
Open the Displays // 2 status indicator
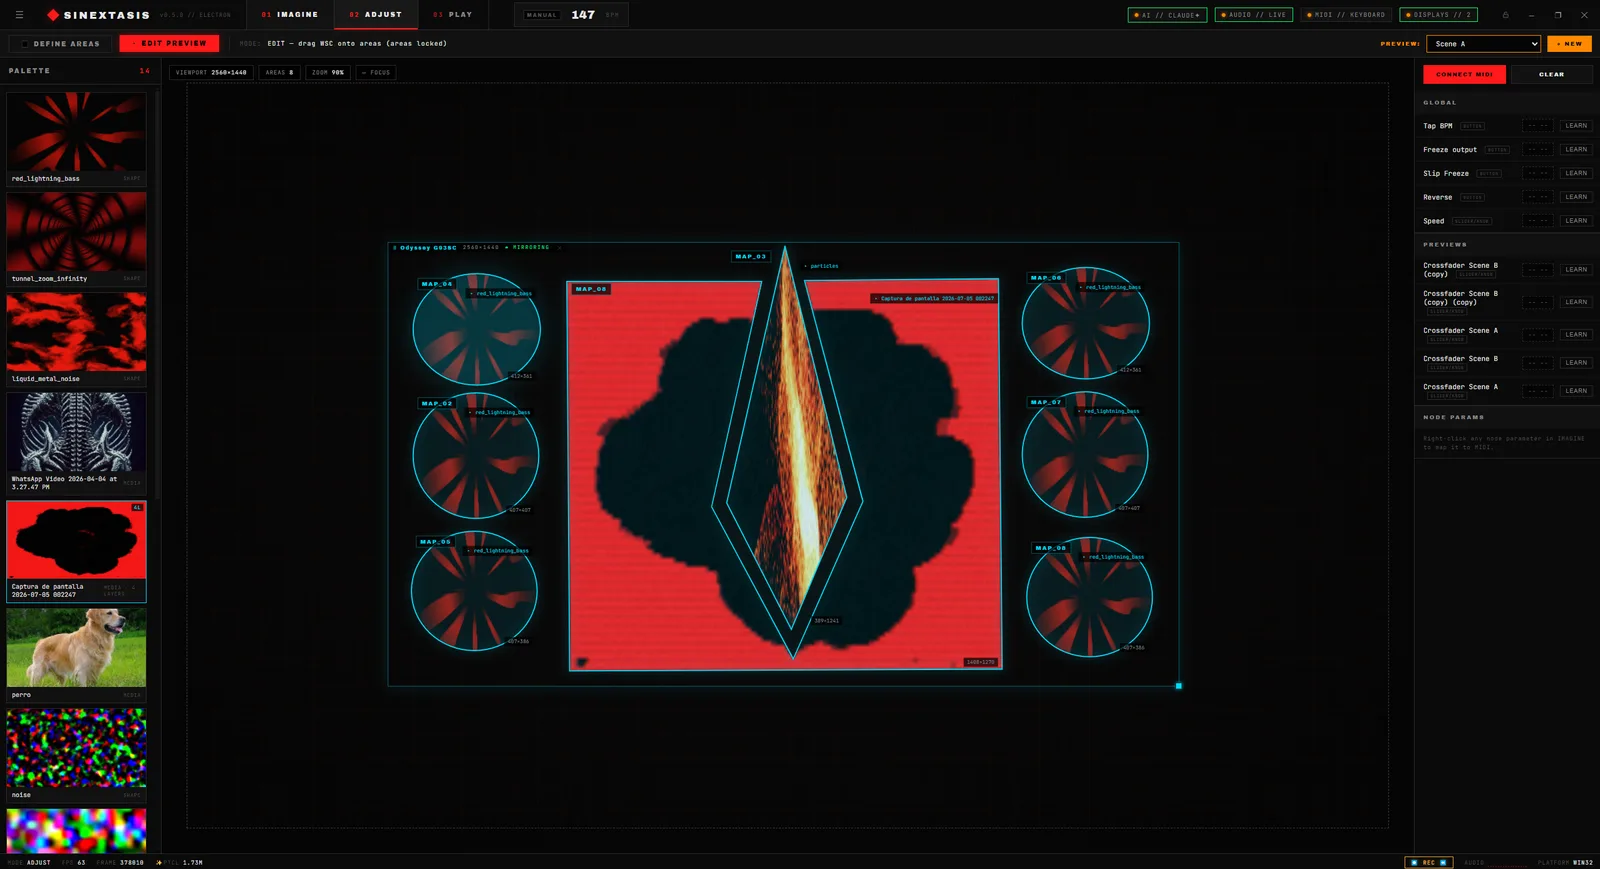[x=1439, y=15]
